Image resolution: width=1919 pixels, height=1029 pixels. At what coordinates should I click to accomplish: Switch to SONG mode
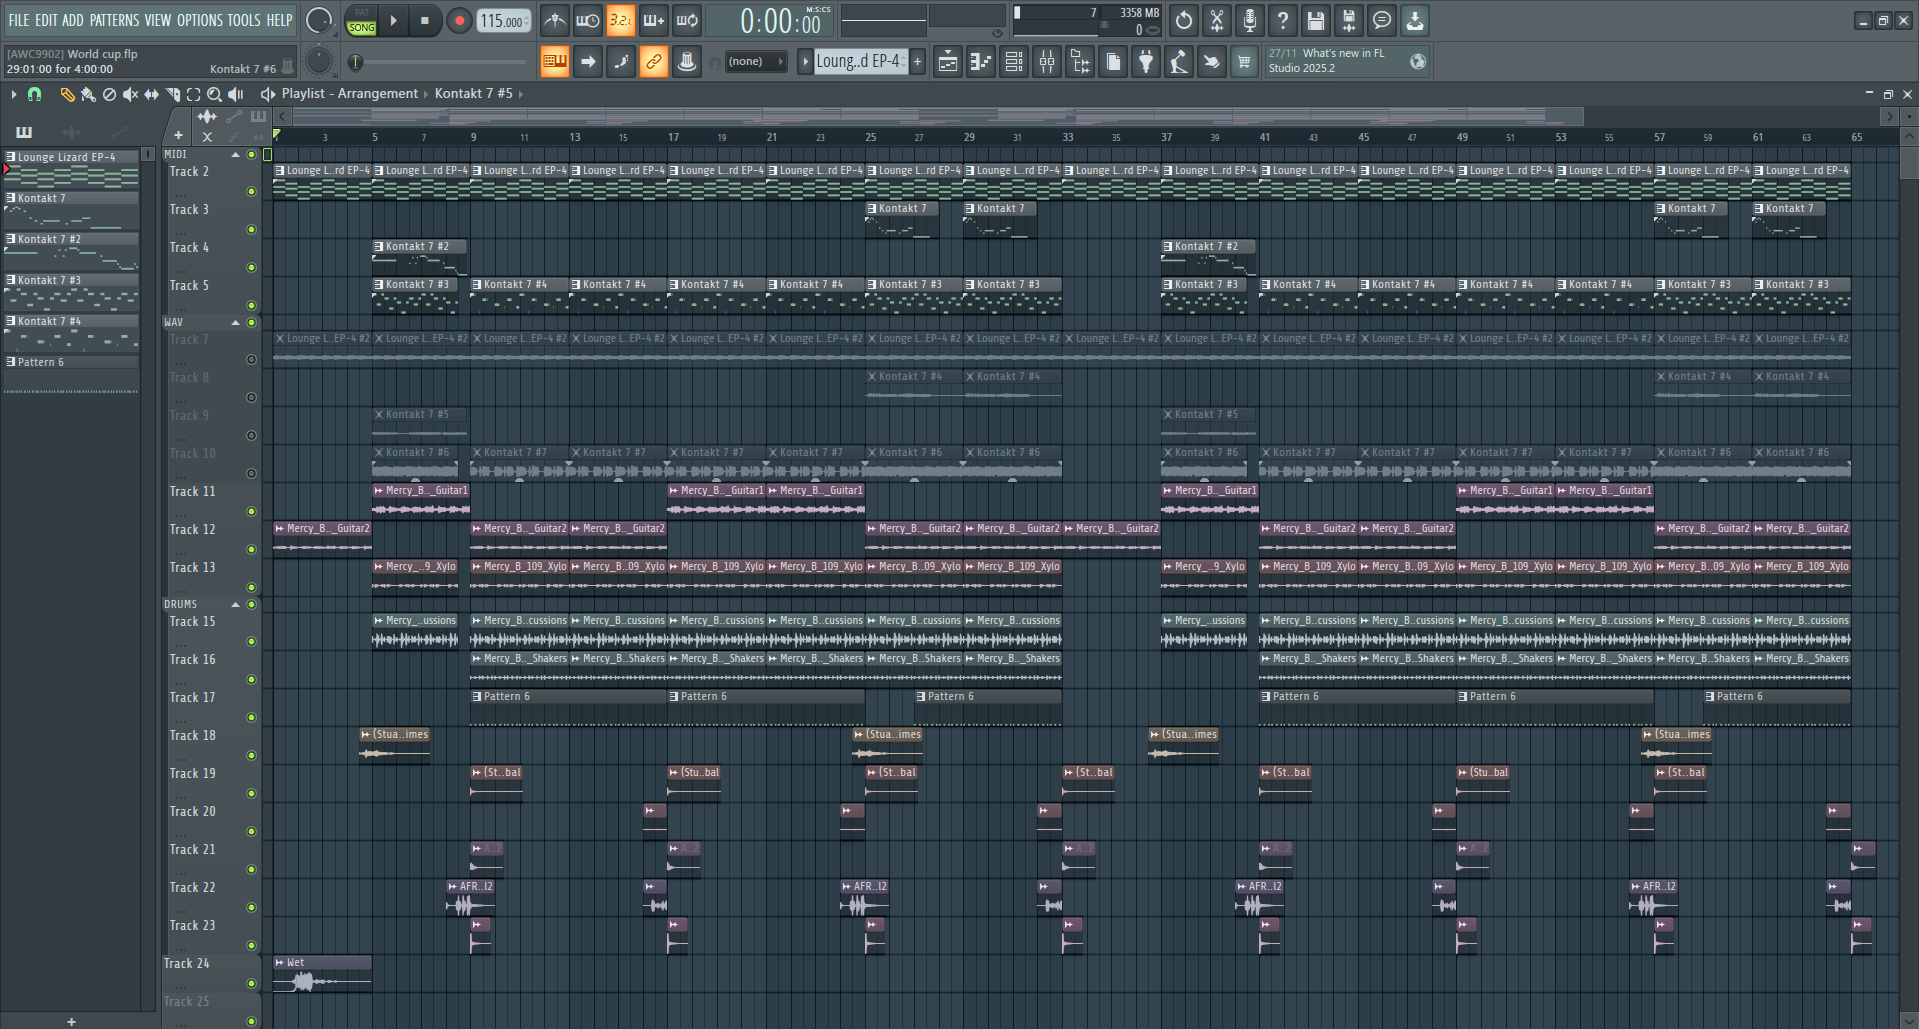click(x=362, y=27)
